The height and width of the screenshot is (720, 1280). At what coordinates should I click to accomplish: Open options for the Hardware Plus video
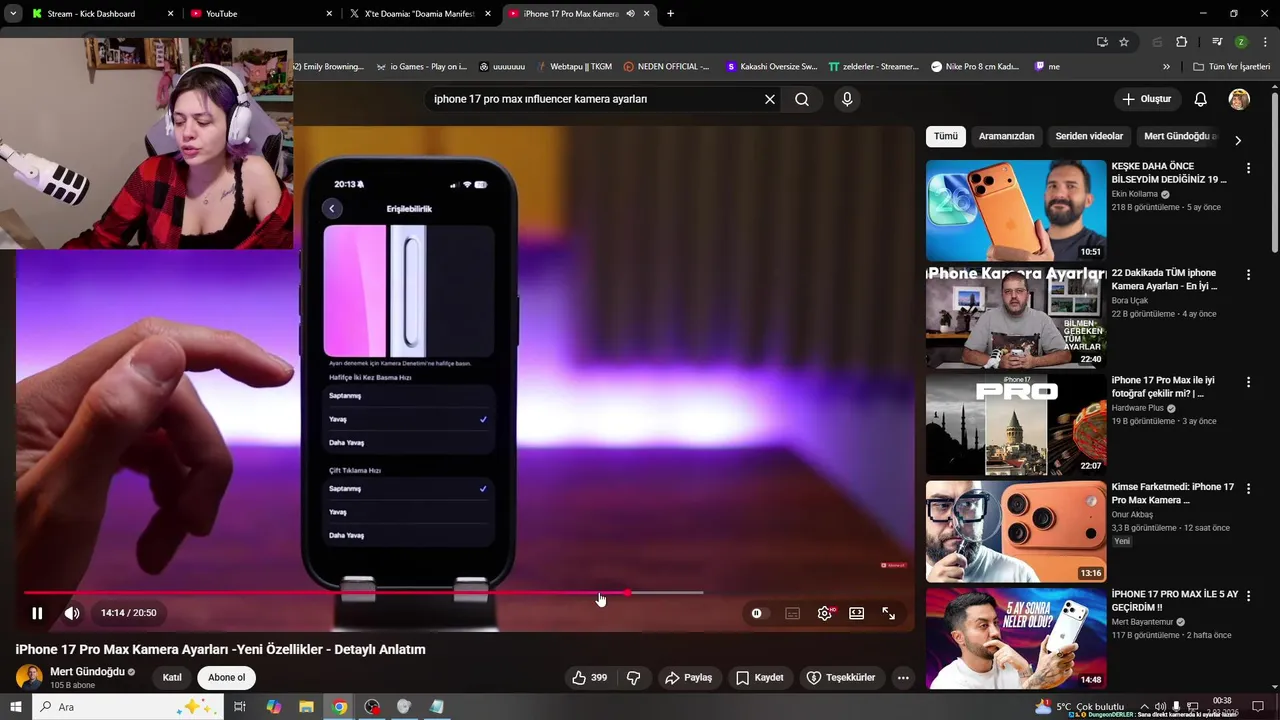[x=1248, y=382]
